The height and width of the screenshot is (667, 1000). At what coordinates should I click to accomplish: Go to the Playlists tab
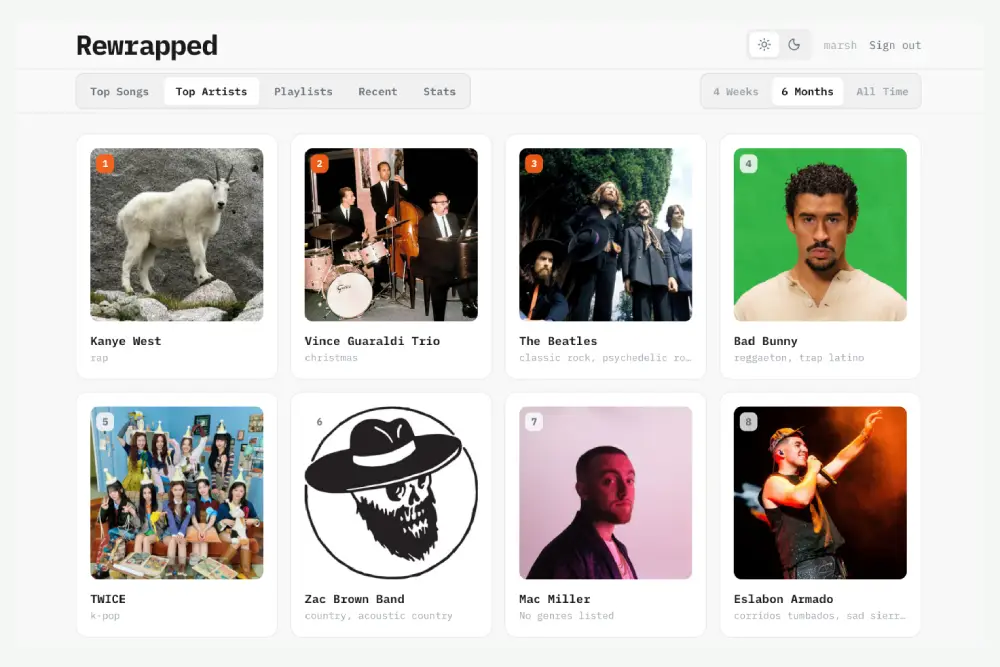coord(303,92)
